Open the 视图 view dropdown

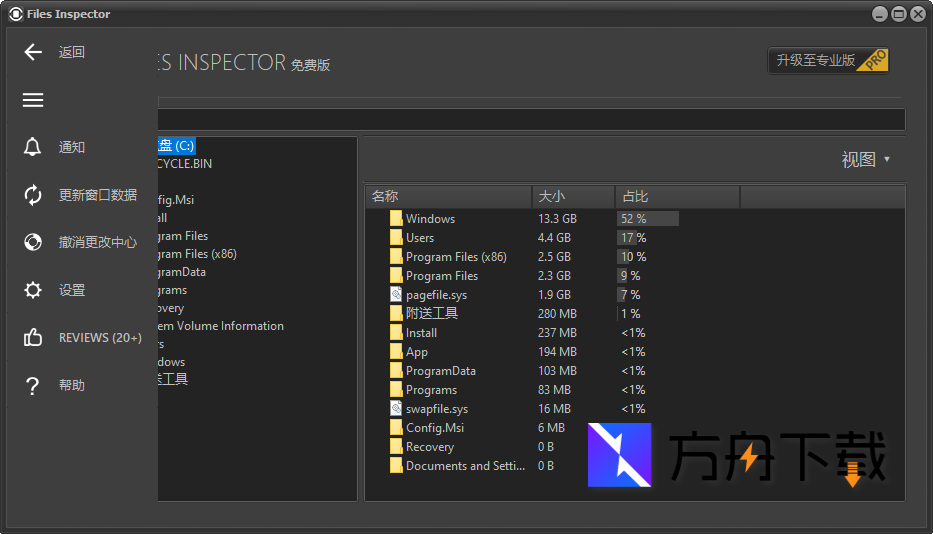coord(866,160)
